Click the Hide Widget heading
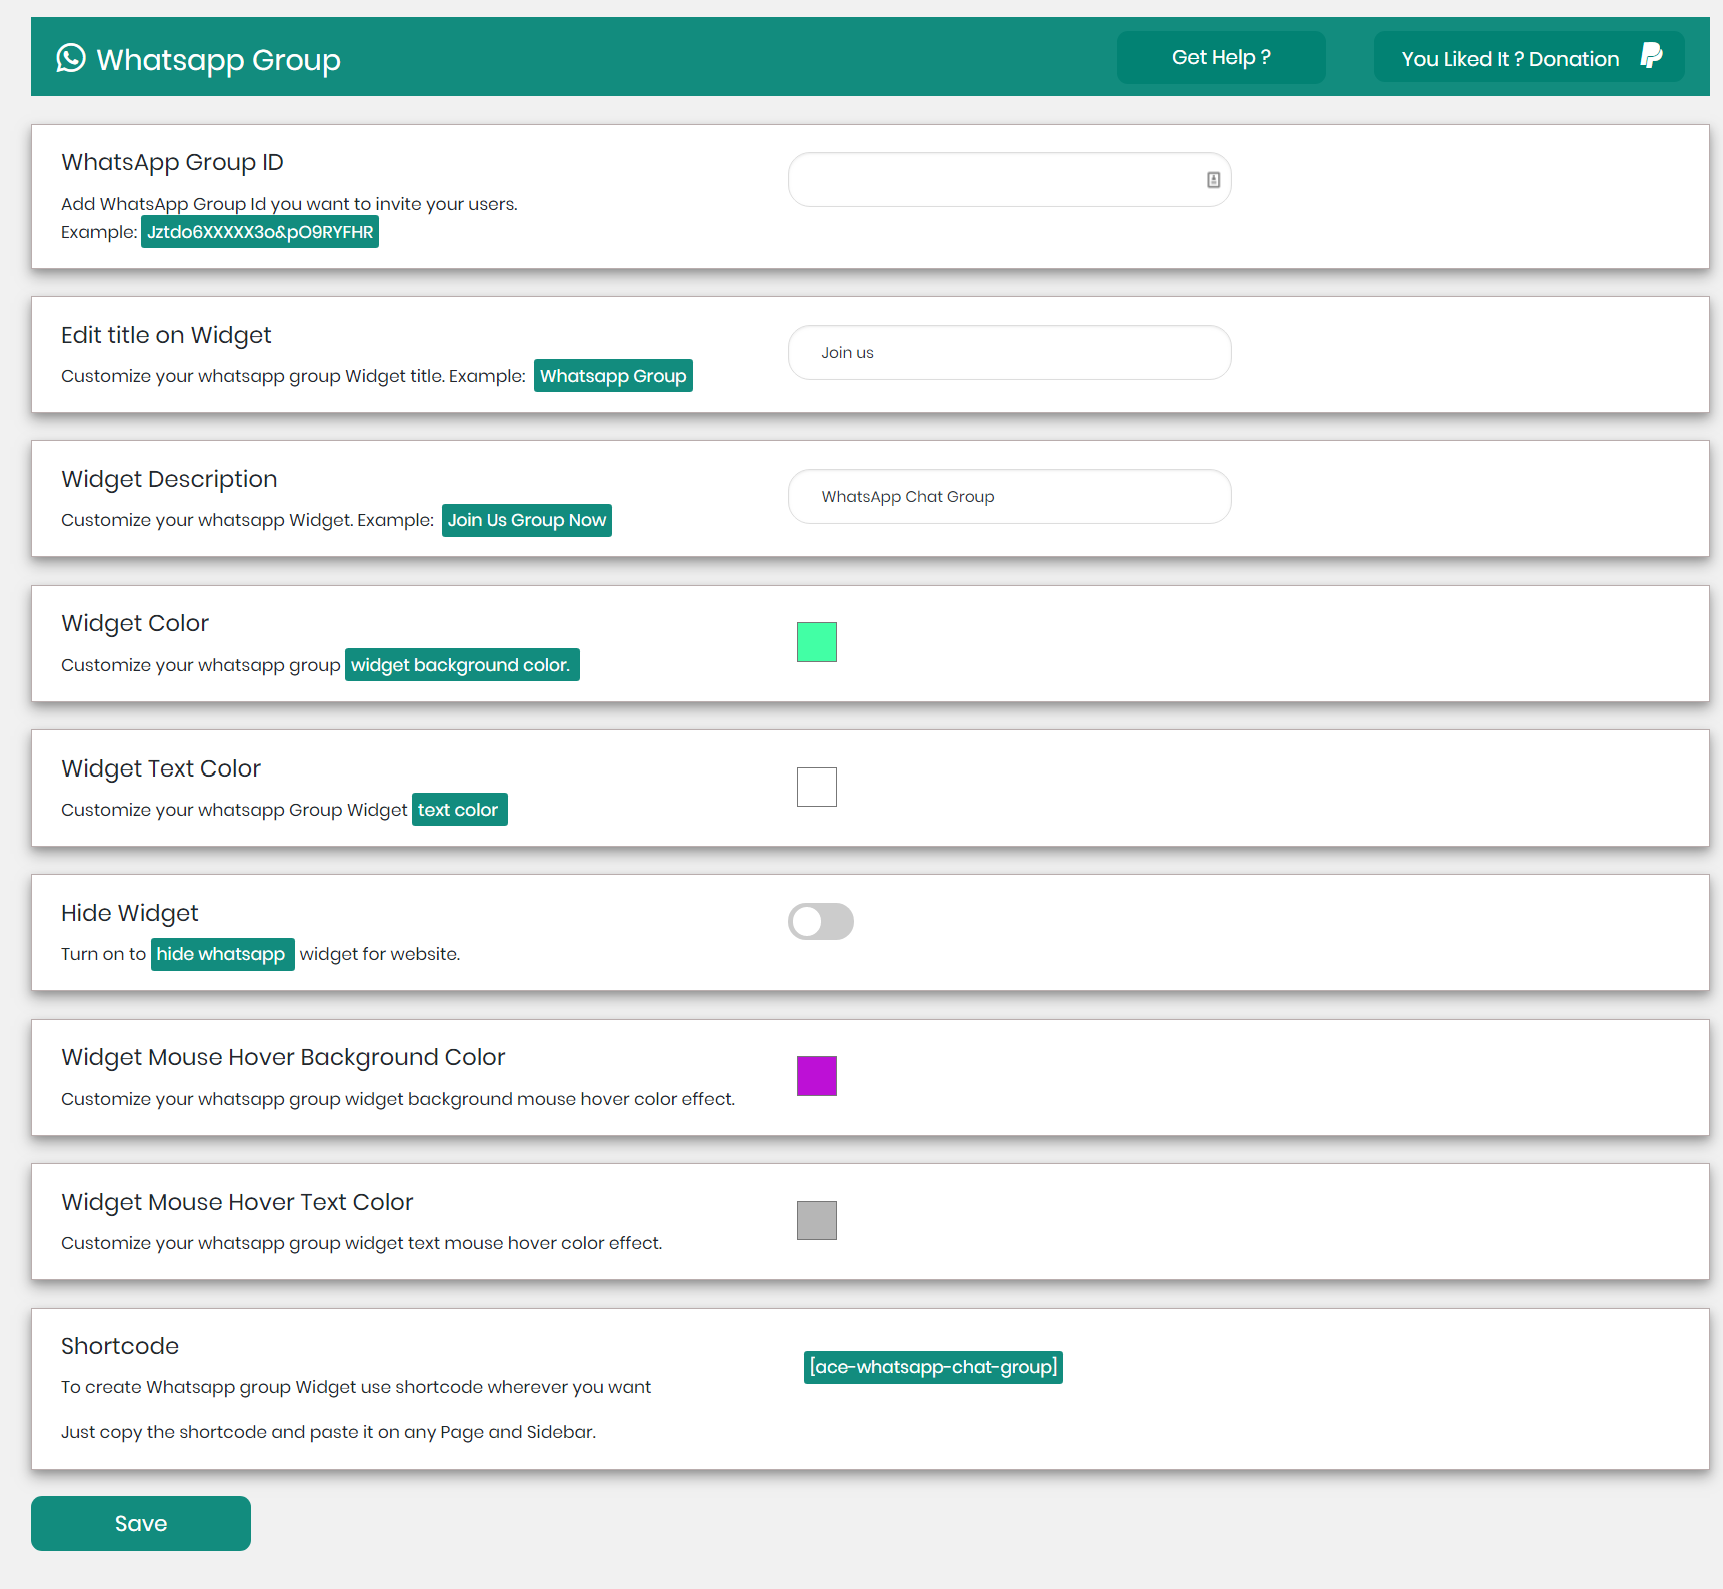 click(x=130, y=913)
